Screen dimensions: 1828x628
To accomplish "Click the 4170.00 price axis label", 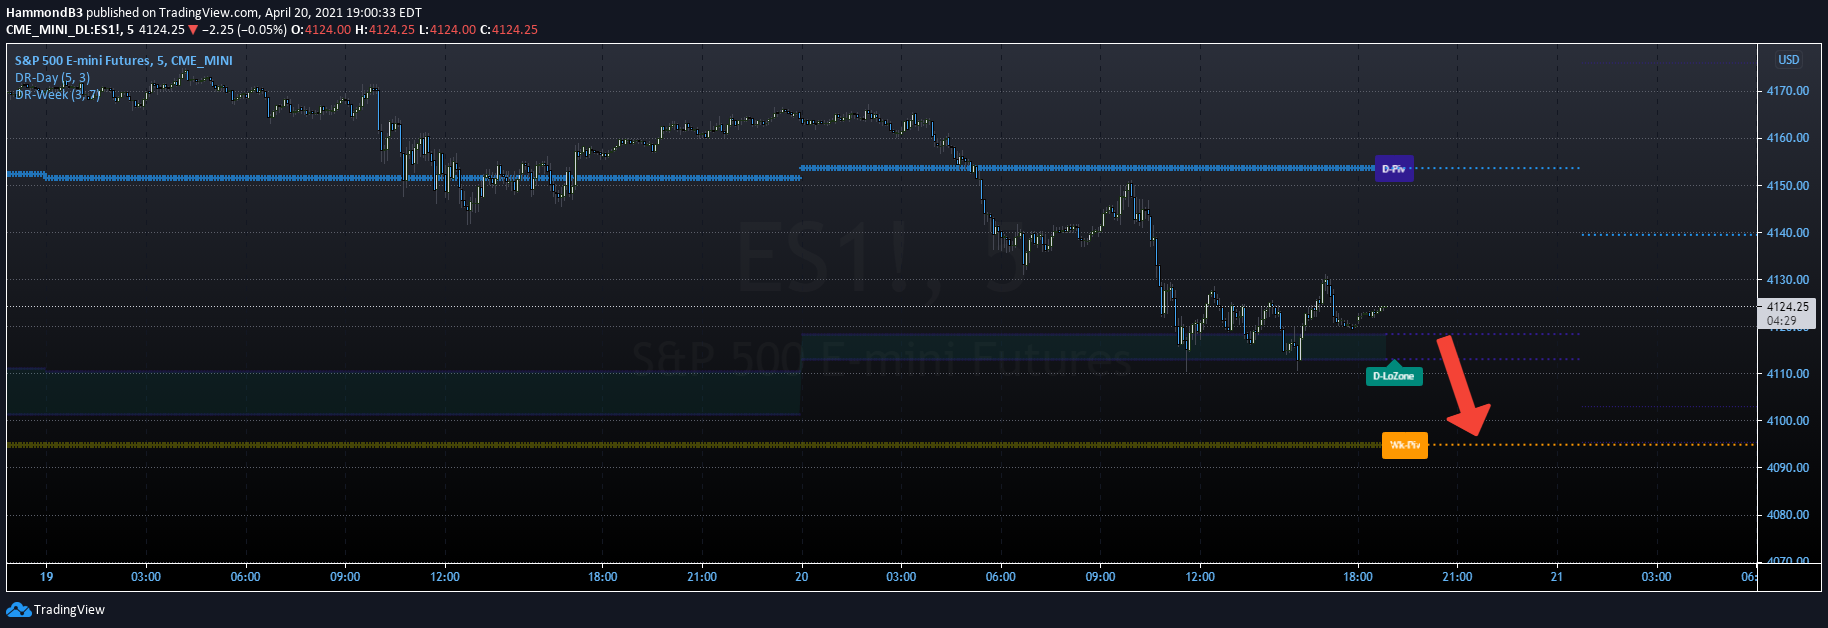I will point(1788,91).
